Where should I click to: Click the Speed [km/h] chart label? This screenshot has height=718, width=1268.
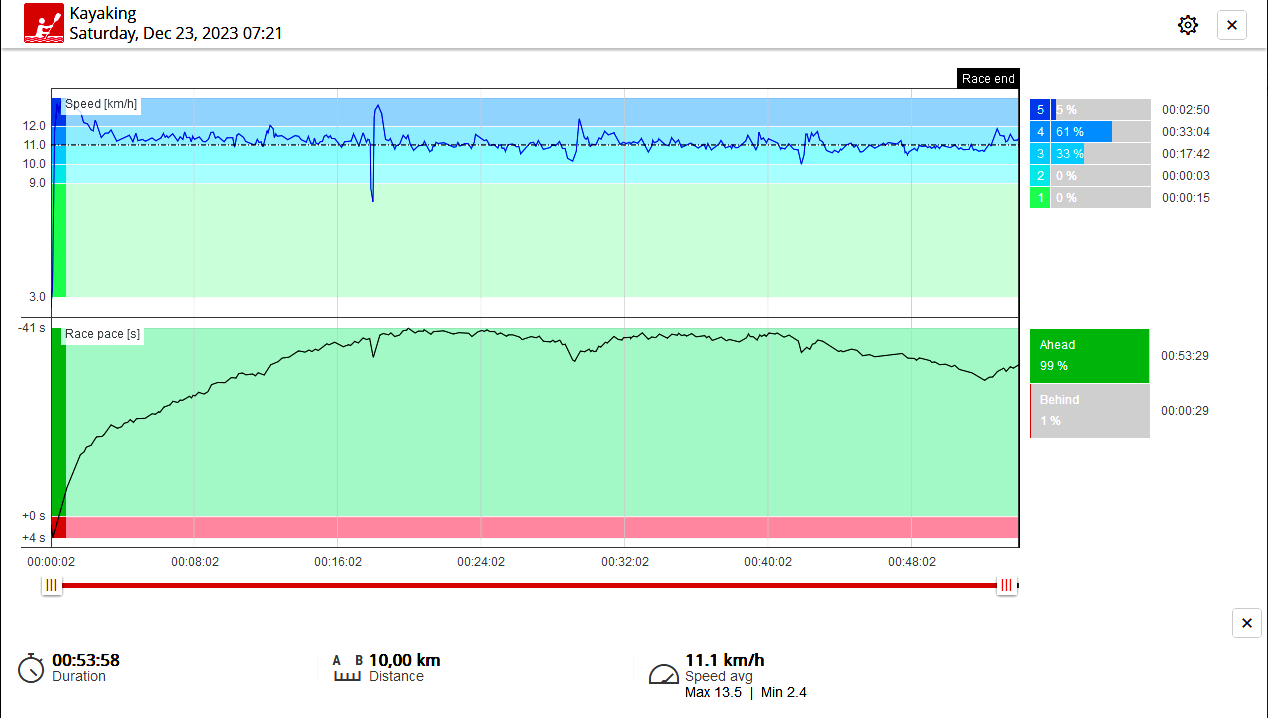(101, 104)
